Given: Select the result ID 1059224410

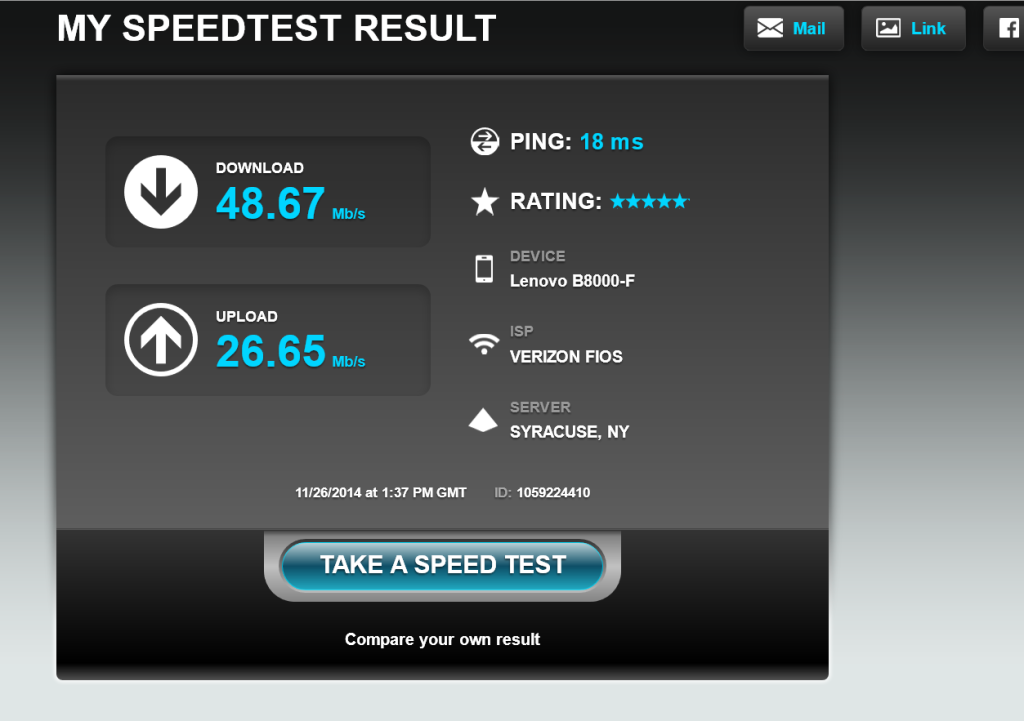Looking at the screenshot, I should pos(553,492).
